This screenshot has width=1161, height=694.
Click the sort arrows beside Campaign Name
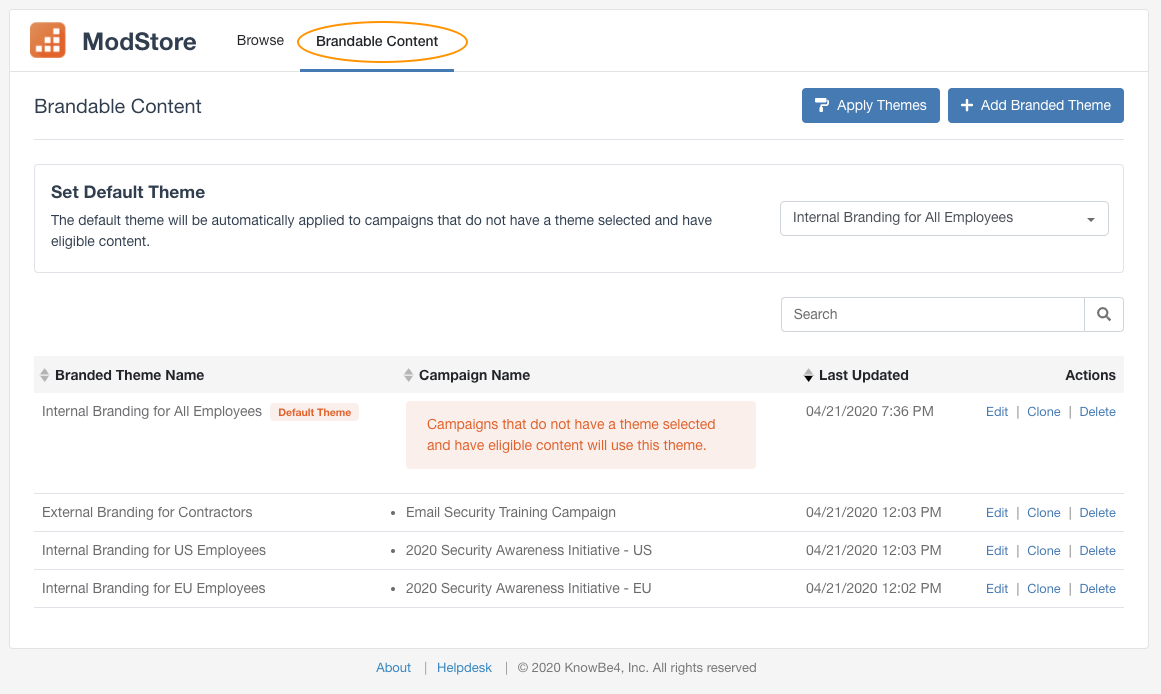[x=408, y=375]
